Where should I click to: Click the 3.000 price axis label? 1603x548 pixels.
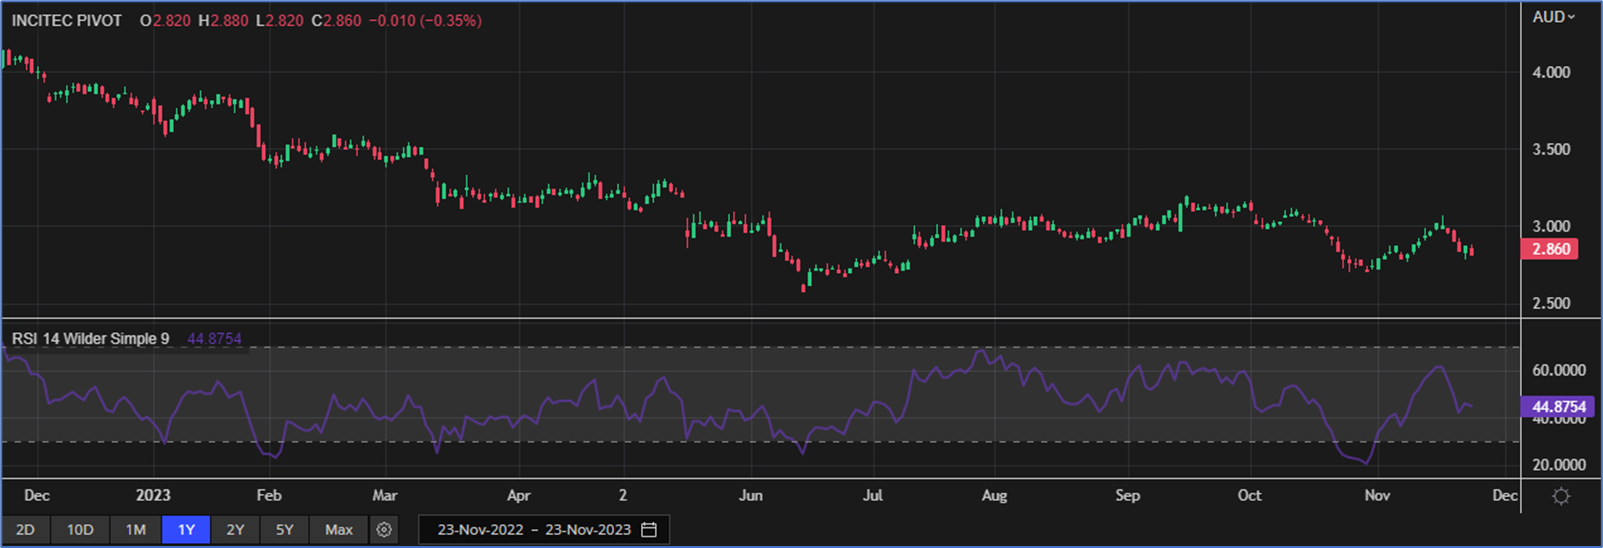[x=1551, y=226]
